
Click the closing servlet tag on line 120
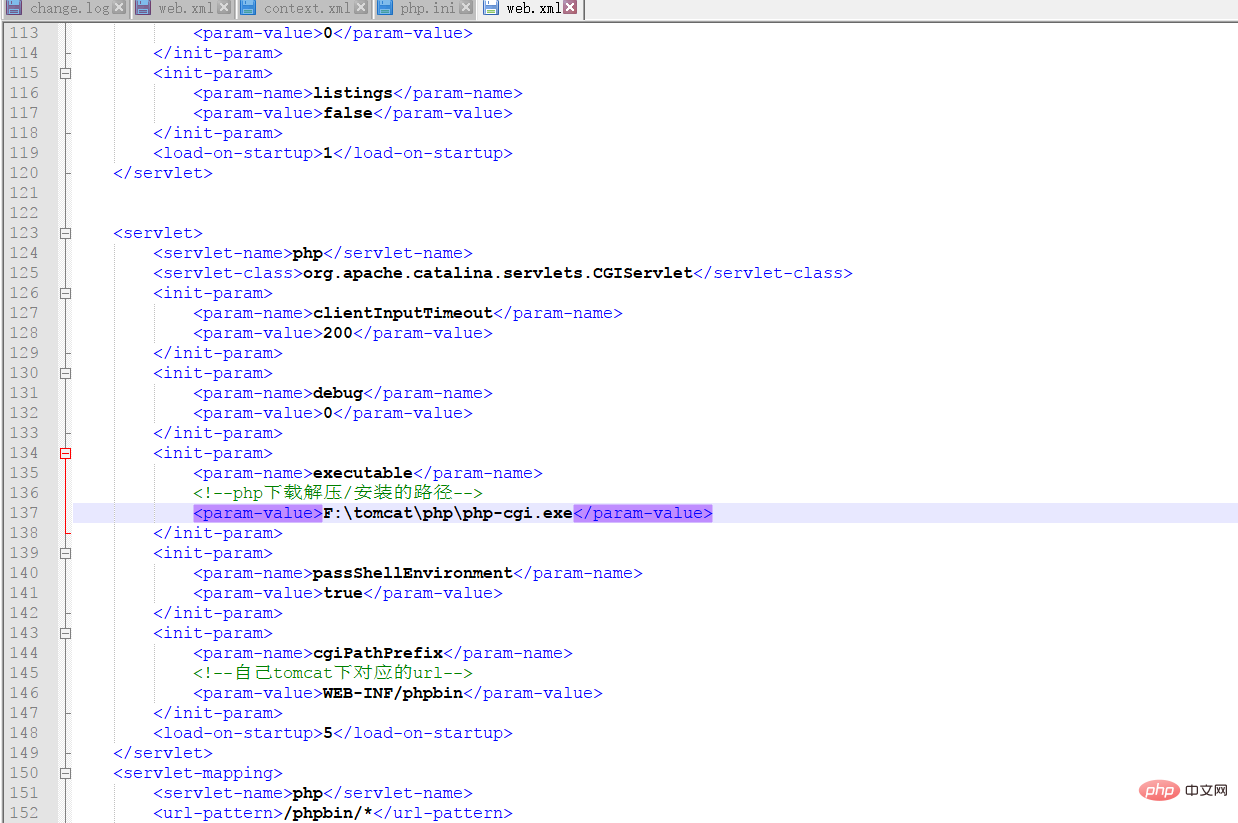(163, 173)
